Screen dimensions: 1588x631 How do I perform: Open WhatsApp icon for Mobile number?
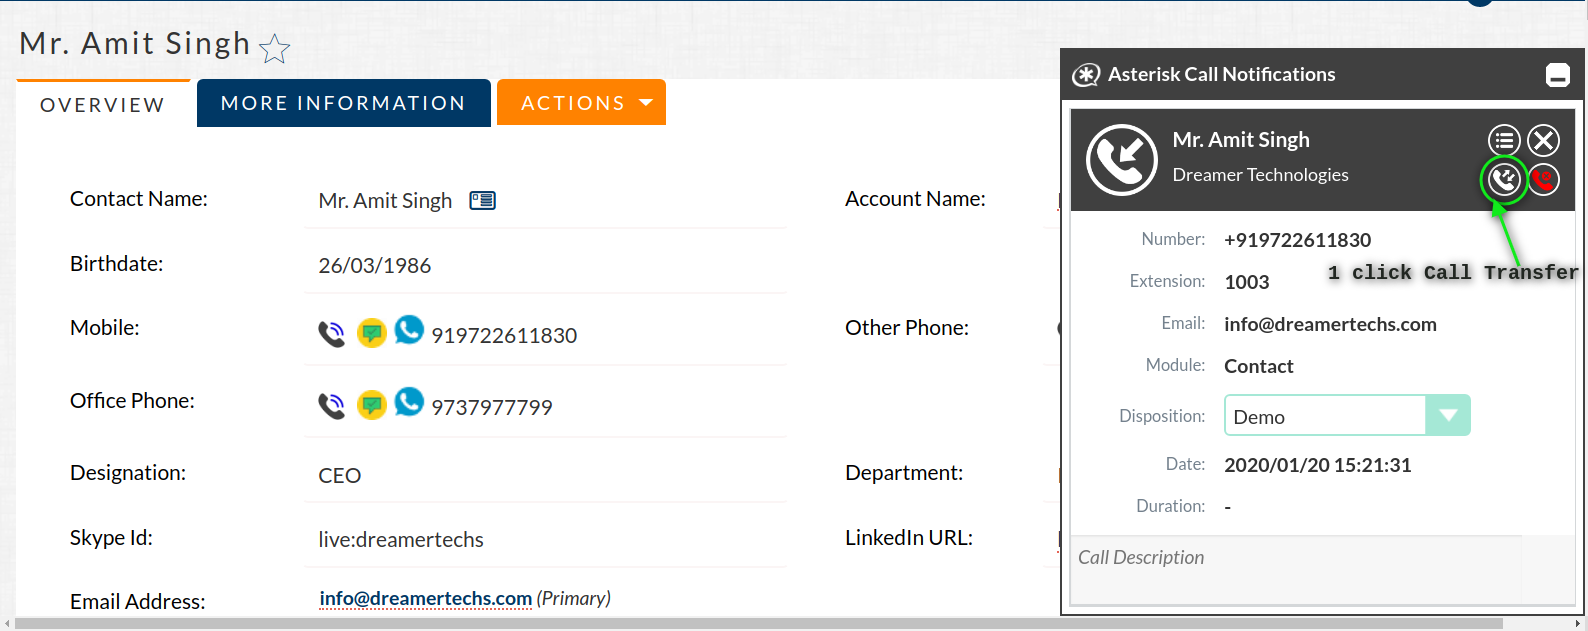point(409,329)
